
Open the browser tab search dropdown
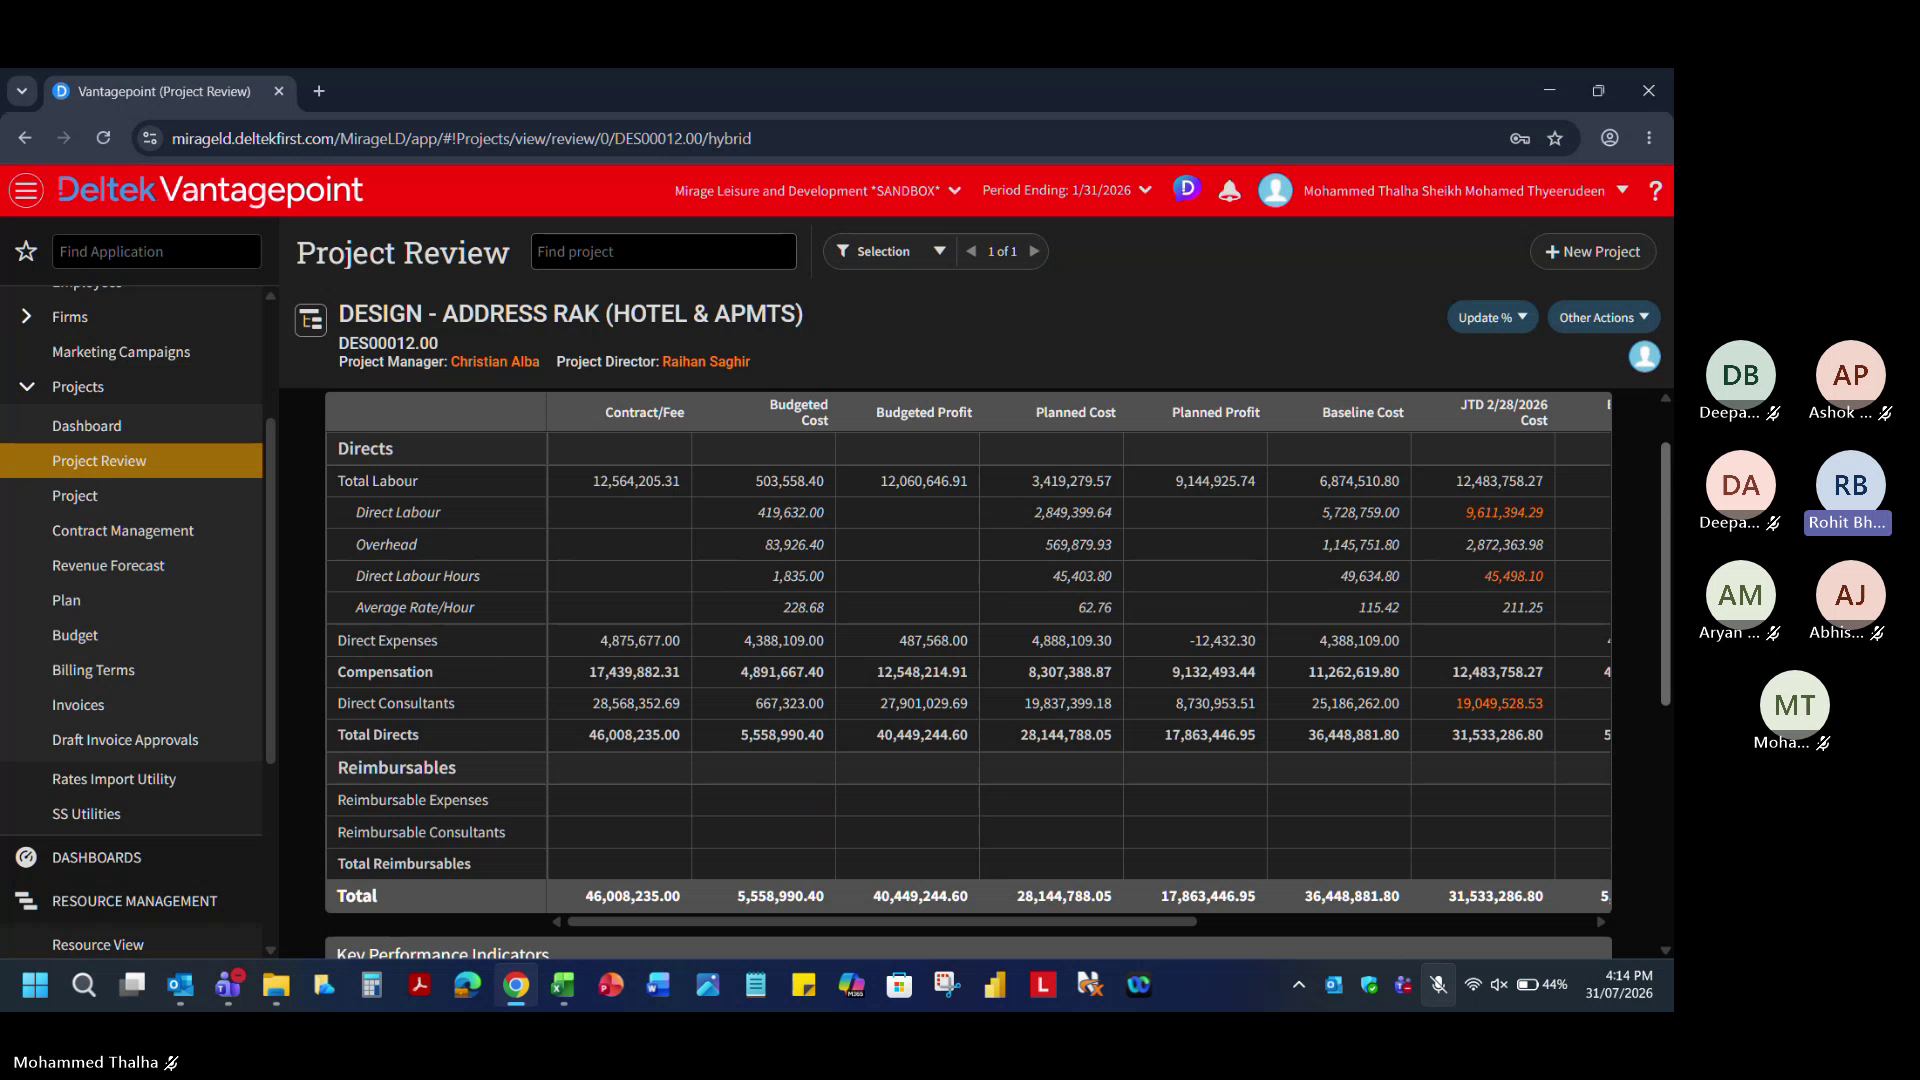coord(22,91)
